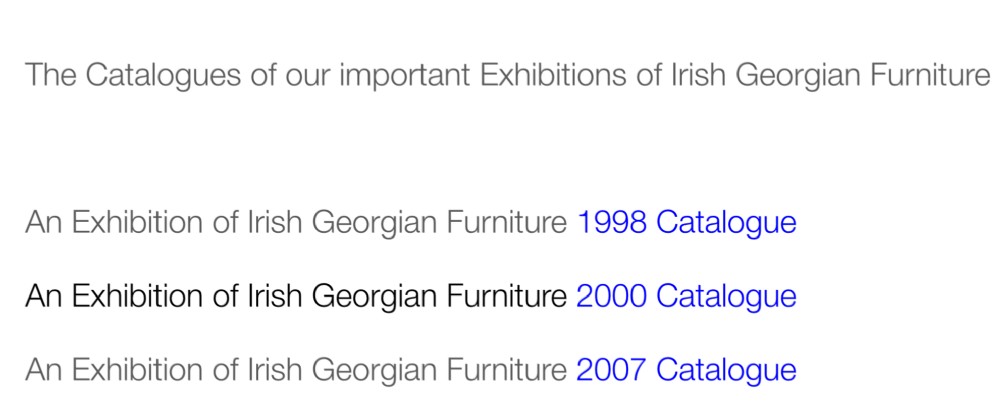The height and width of the screenshot is (413, 1000).
Task: Click the word Georgian in the 1998 row
Action: tap(376, 224)
